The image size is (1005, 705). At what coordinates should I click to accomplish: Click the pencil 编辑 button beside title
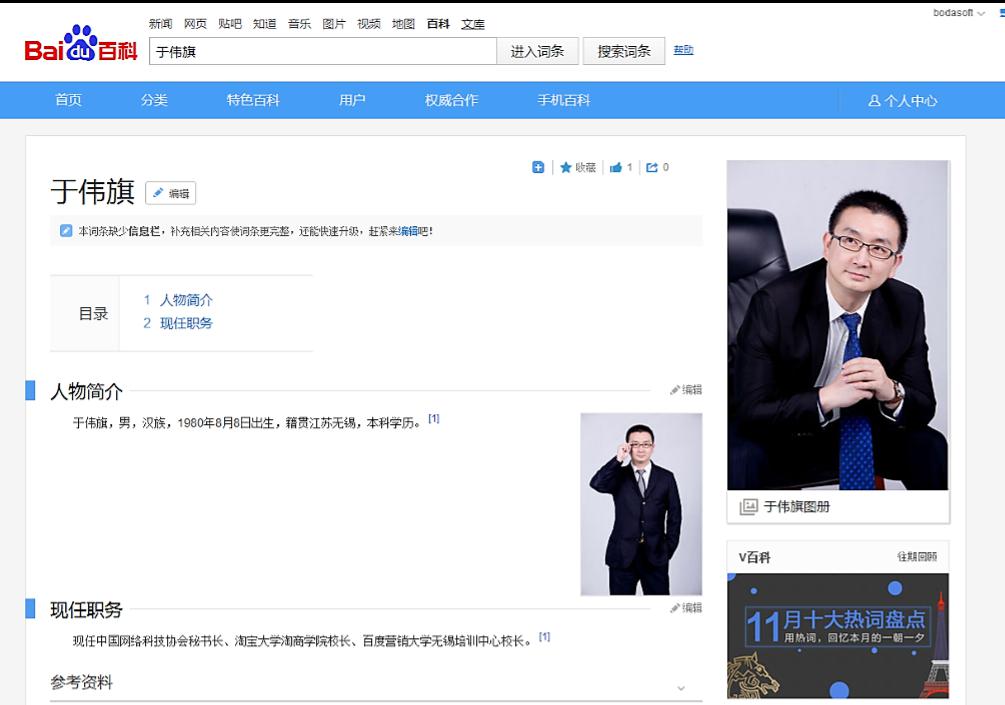(x=170, y=193)
